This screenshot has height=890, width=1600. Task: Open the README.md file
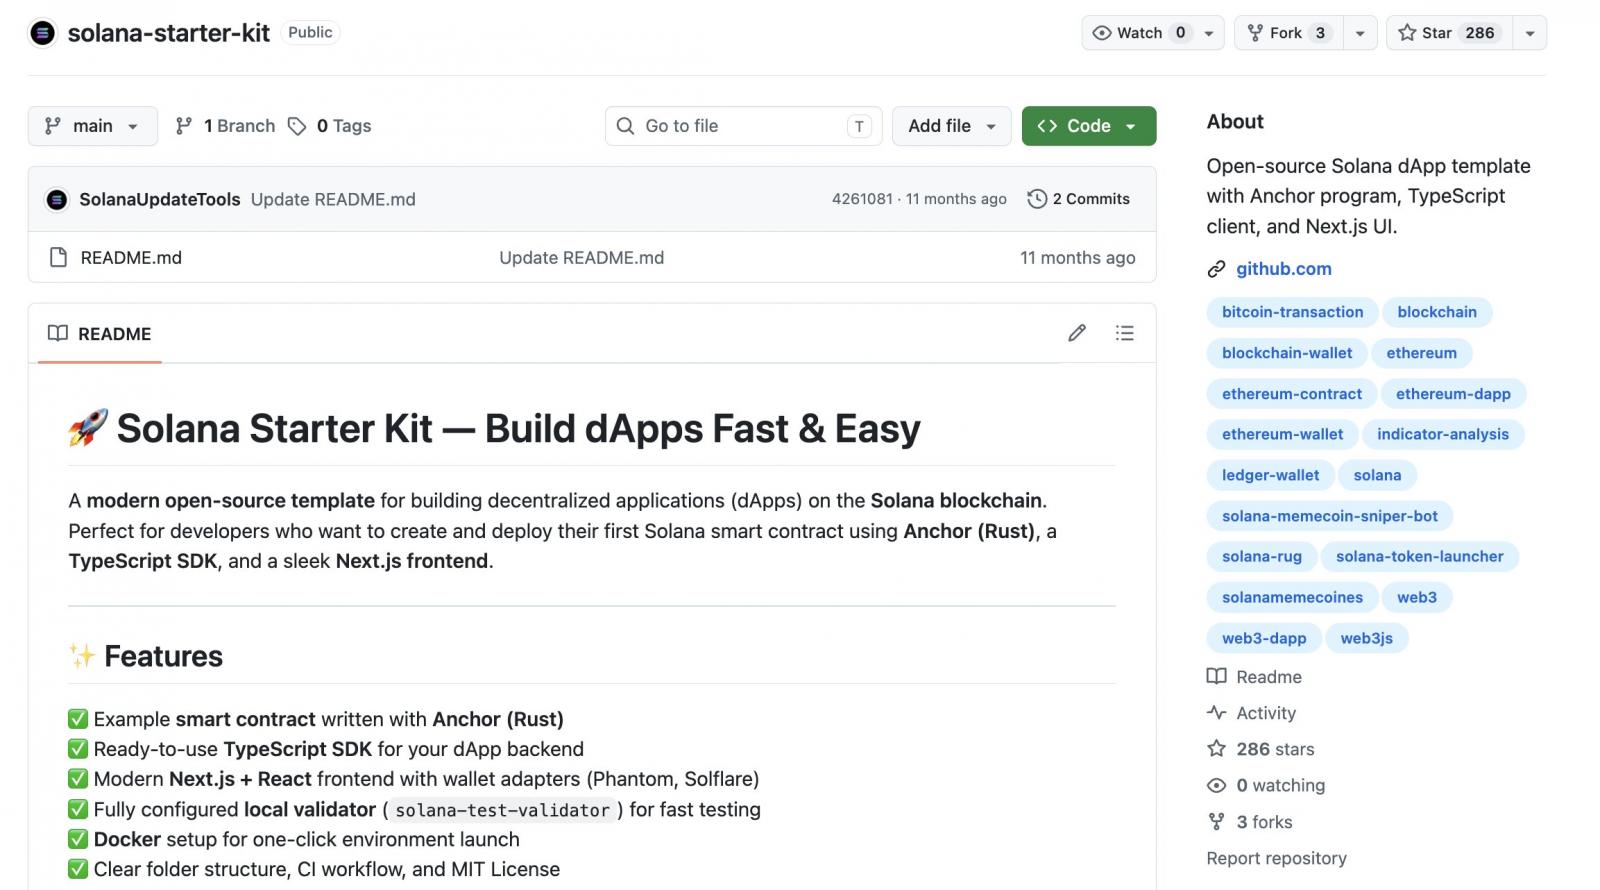click(x=131, y=258)
